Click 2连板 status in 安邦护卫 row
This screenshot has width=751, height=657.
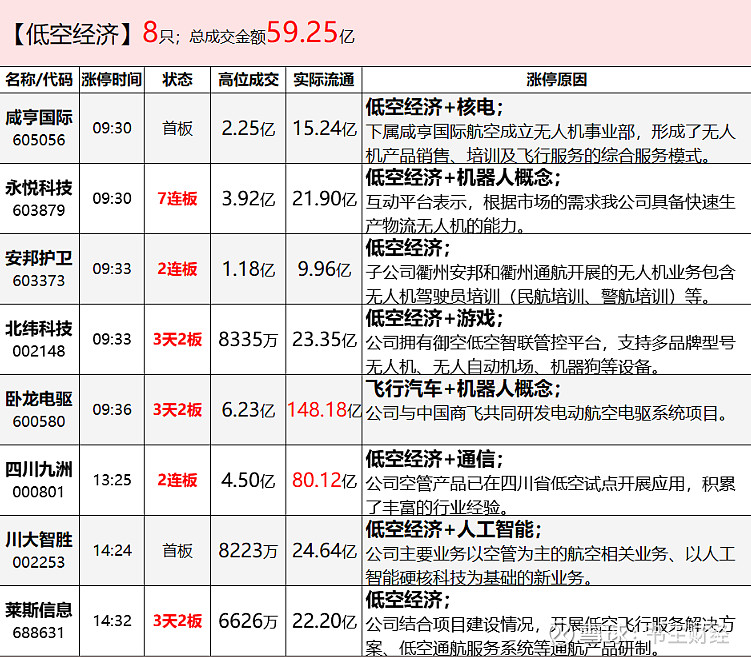coord(177,269)
